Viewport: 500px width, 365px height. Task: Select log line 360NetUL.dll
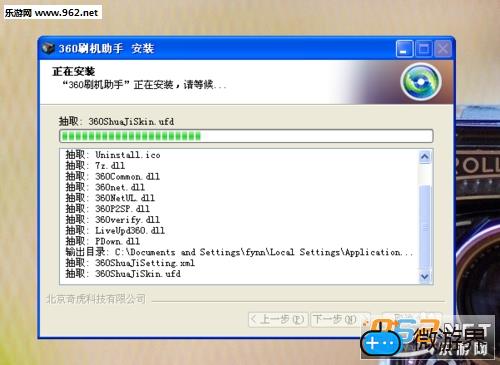[110, 198]
